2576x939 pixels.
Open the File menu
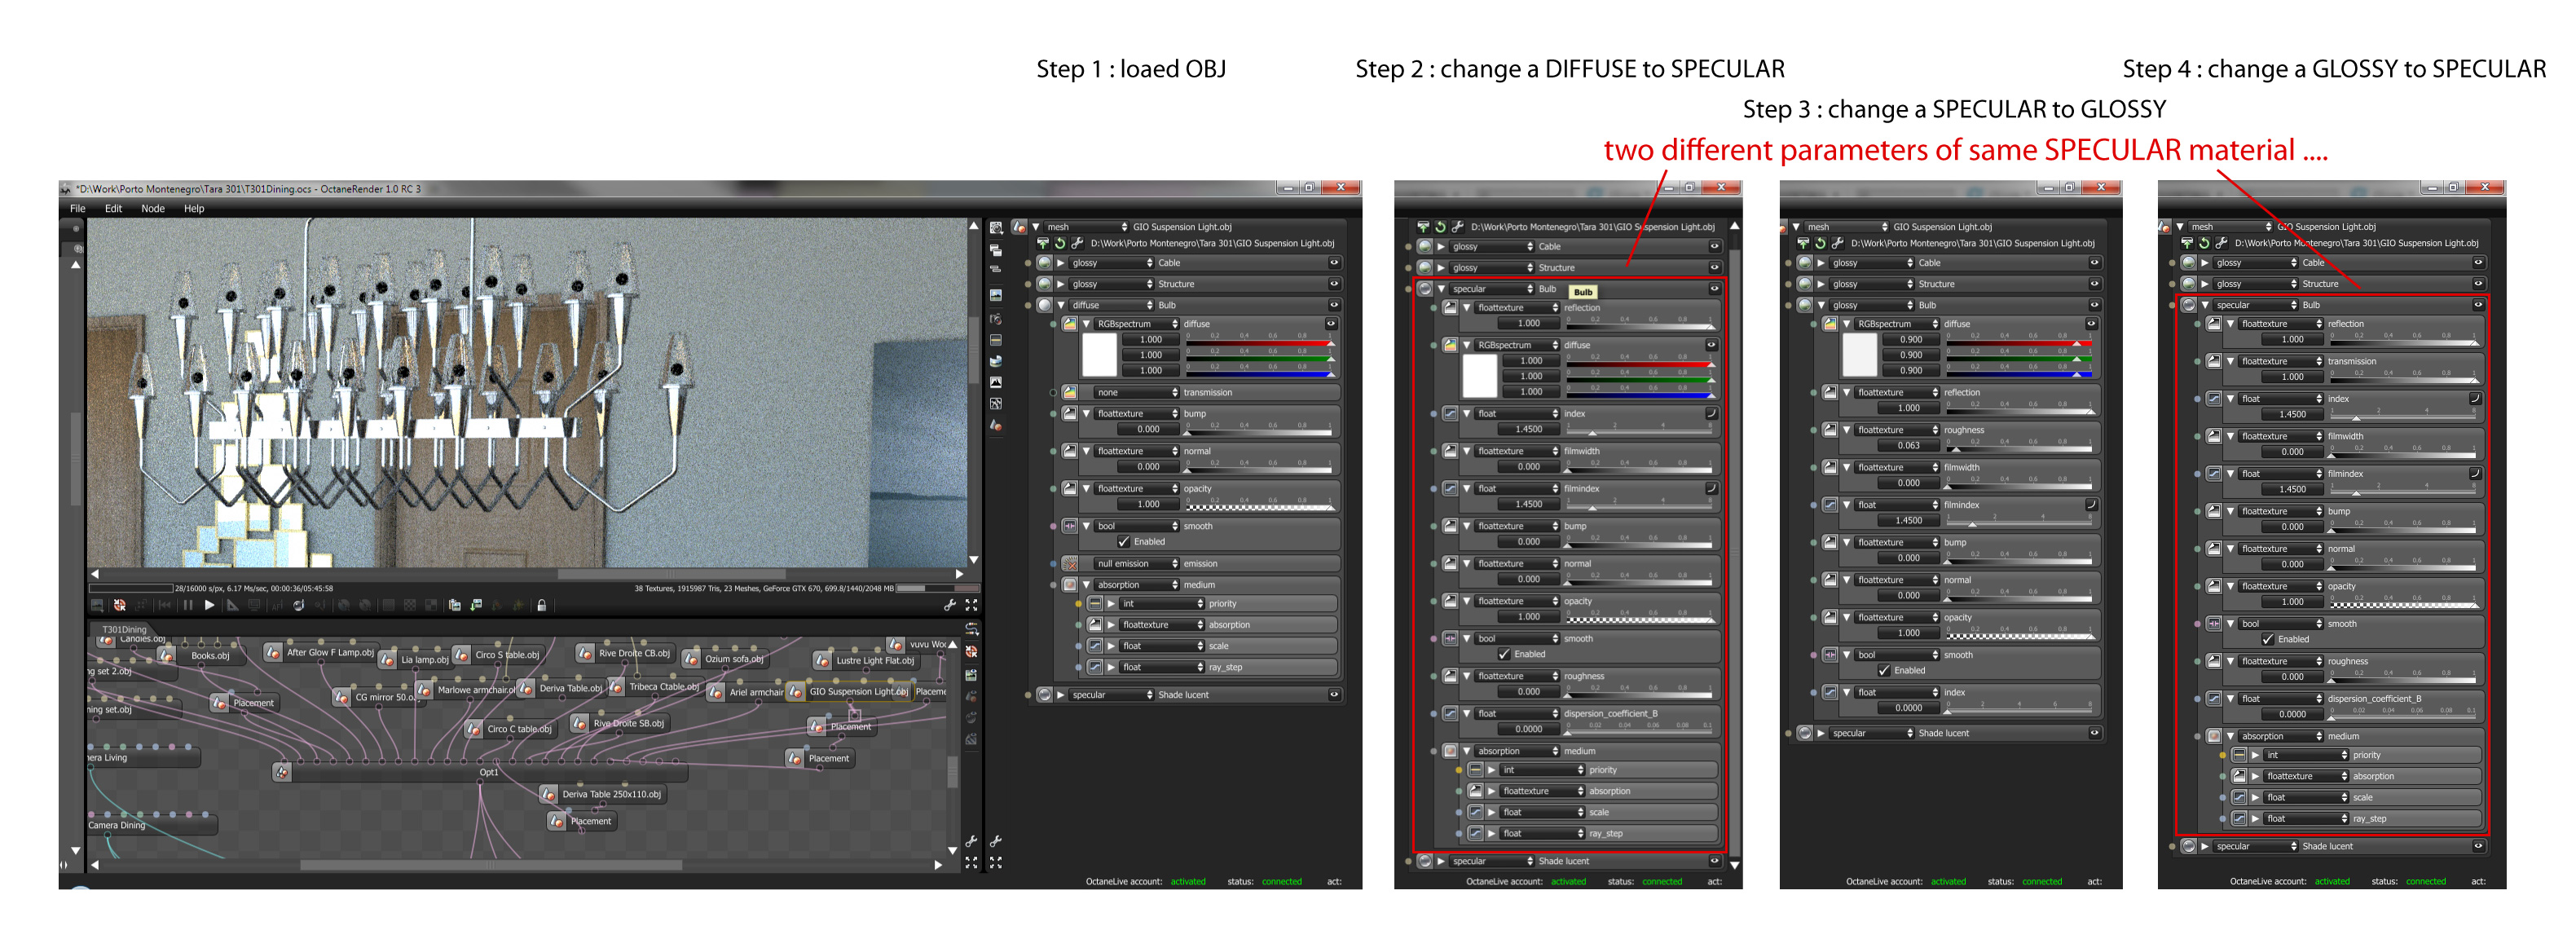coord(77,209)
